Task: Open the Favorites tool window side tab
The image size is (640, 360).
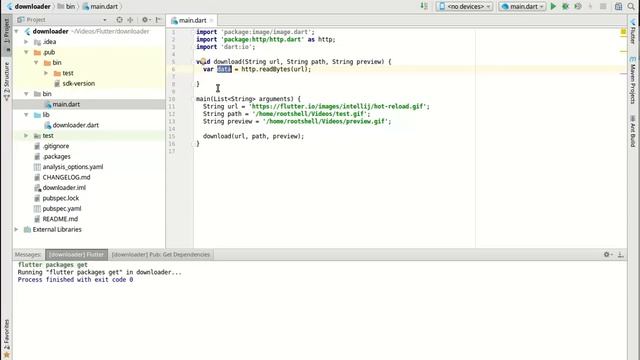Action: [x=7, y=338]
